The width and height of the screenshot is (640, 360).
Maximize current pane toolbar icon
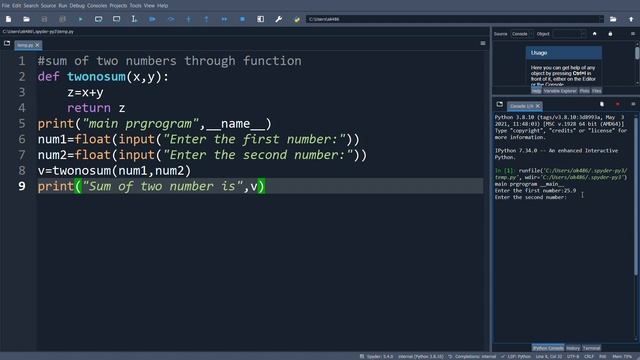coord(260,19)
